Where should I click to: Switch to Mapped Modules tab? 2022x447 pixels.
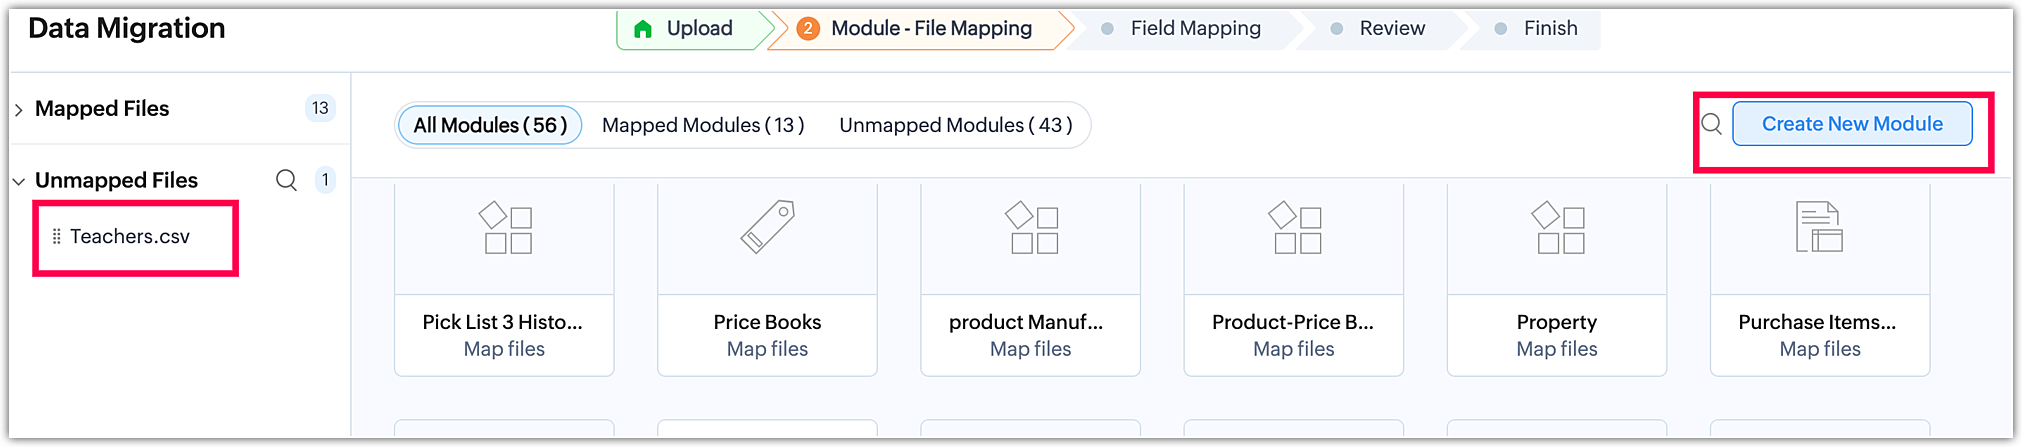703,125
